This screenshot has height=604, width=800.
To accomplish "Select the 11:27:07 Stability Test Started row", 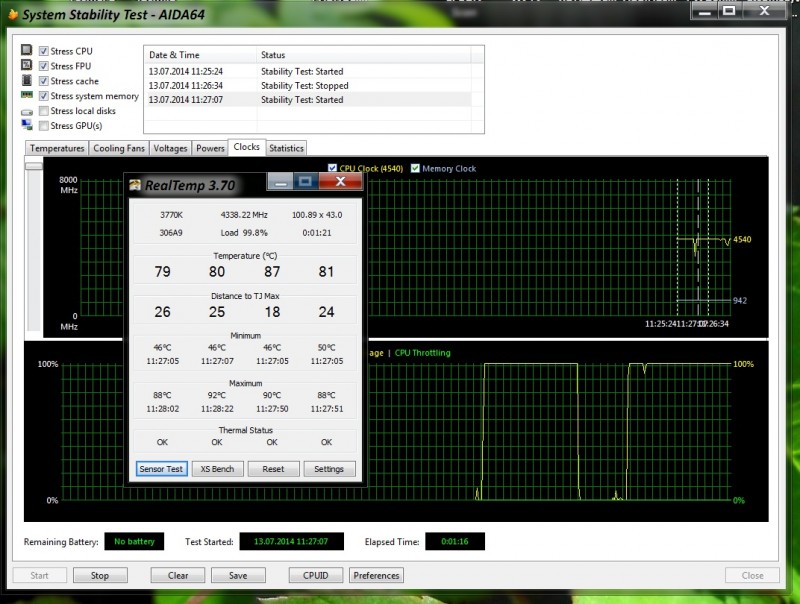I will tap(308, 99).
